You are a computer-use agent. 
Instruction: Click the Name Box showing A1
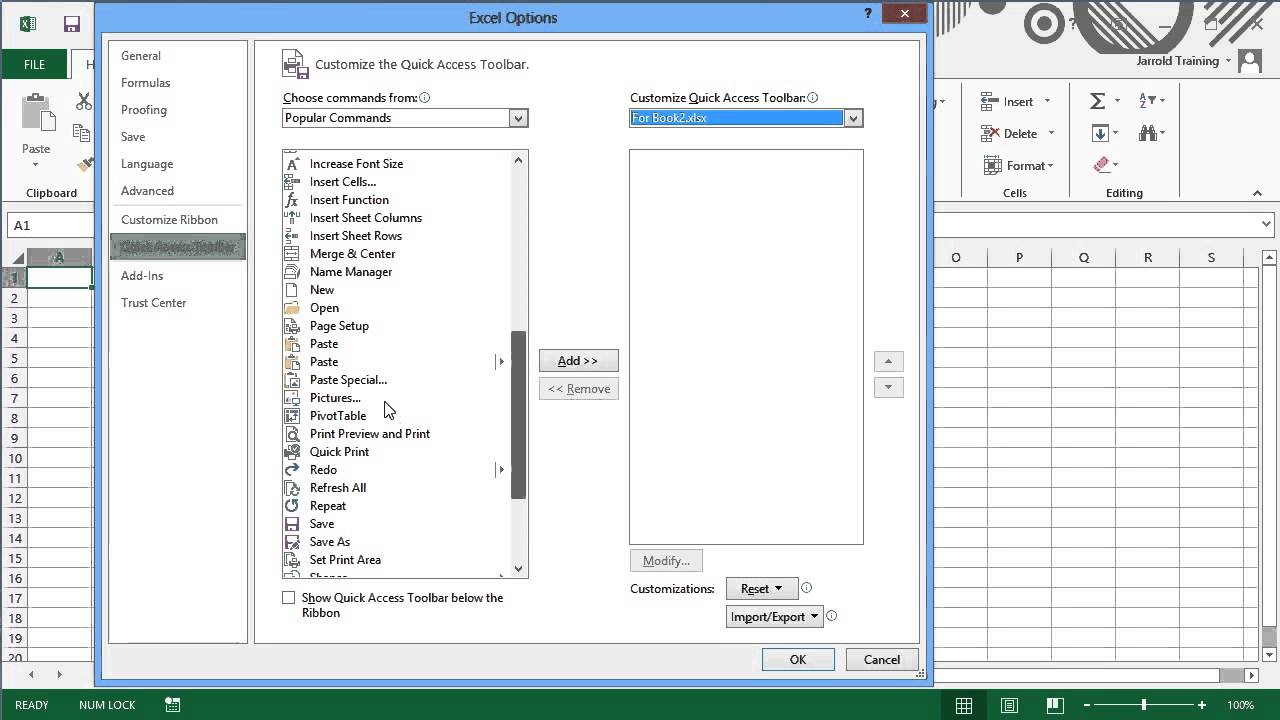pos(48,226)
